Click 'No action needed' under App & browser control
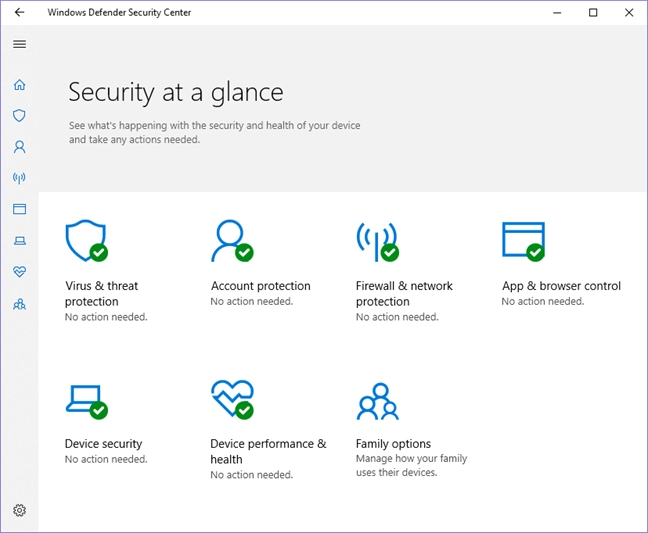The height and width of the screenshot is (533, 648). pos(543,302)
